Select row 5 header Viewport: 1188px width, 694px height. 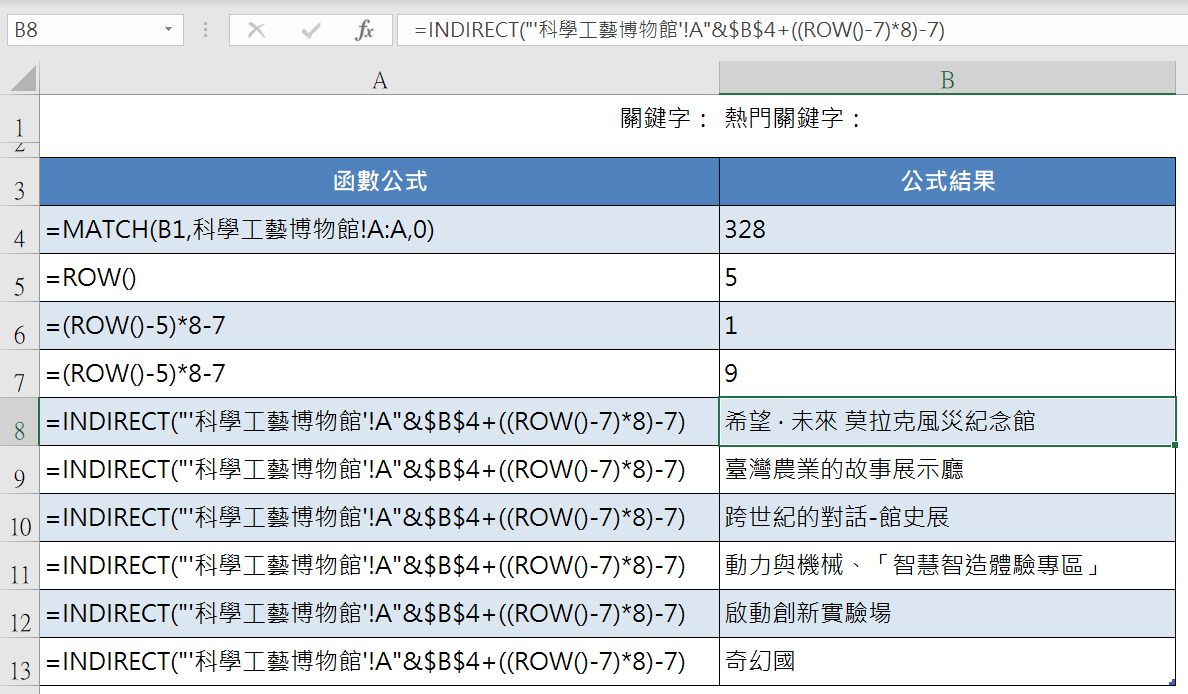click(20, 278)
